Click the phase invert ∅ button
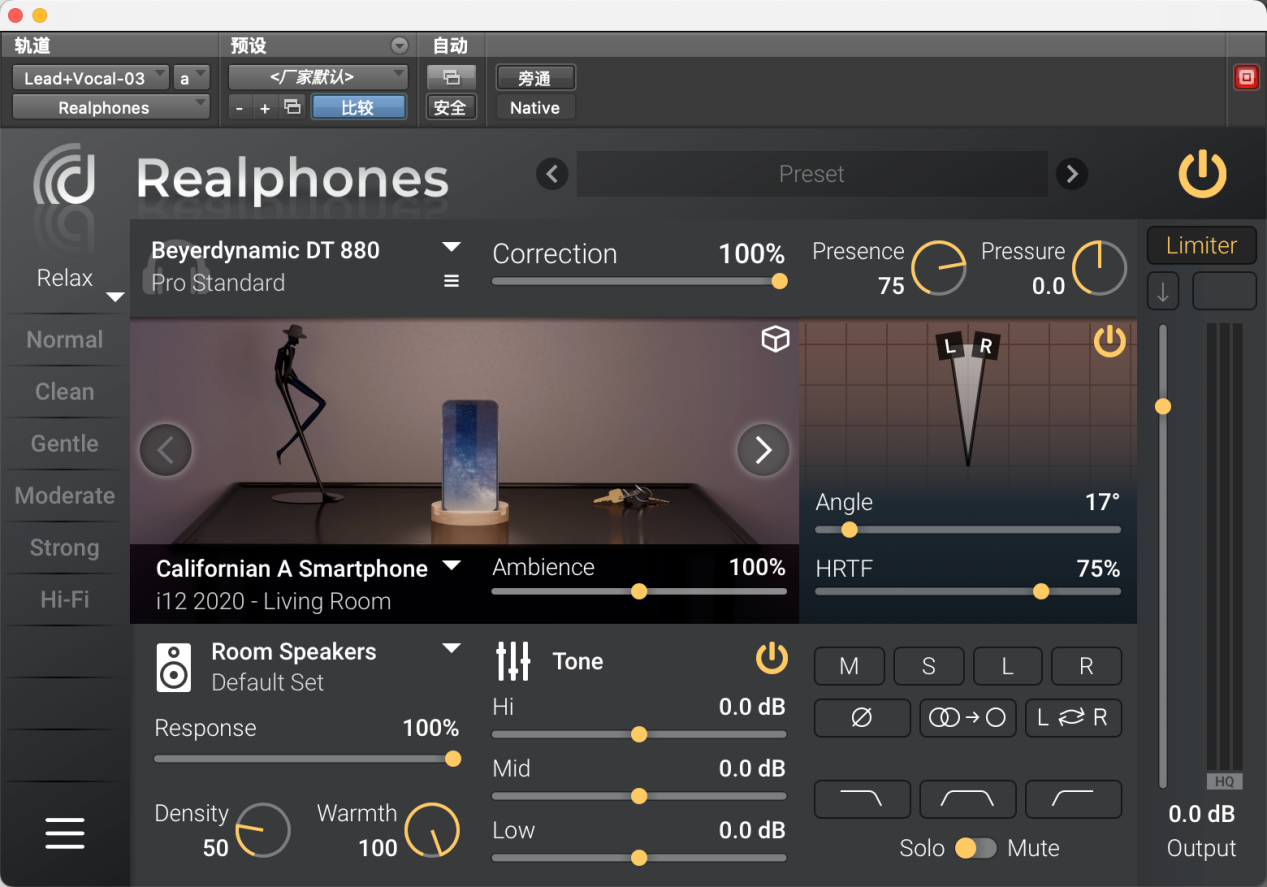Viewport: 1267px width, 887px height. (862, 718)
